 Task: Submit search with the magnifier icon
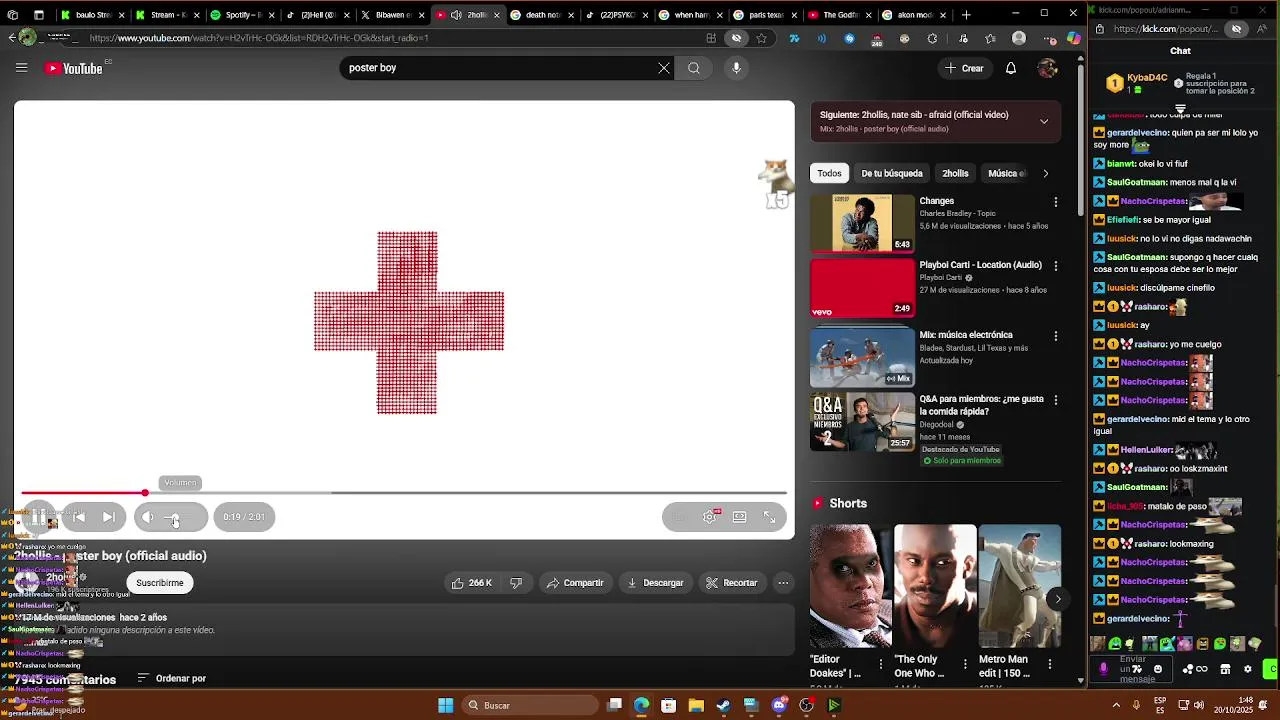(694, 68)
